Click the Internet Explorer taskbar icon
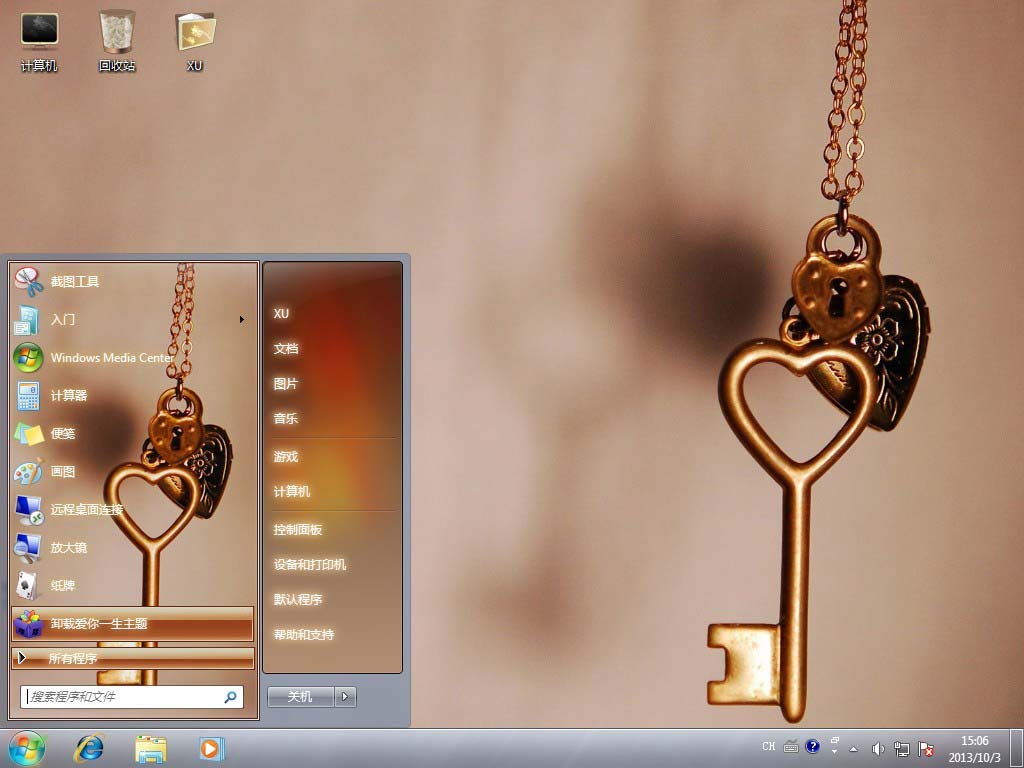The image size is (1024, 768). [x=90, y=748]
